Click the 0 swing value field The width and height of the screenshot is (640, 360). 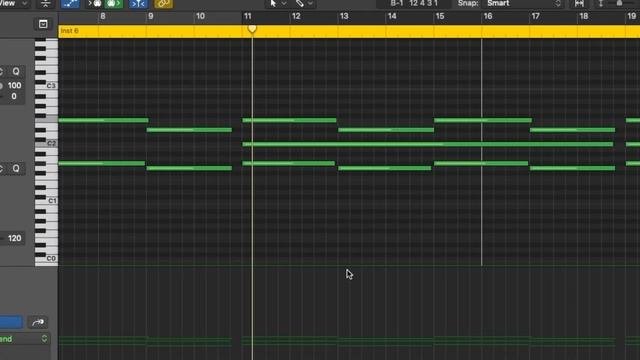[x=14, y=96]
